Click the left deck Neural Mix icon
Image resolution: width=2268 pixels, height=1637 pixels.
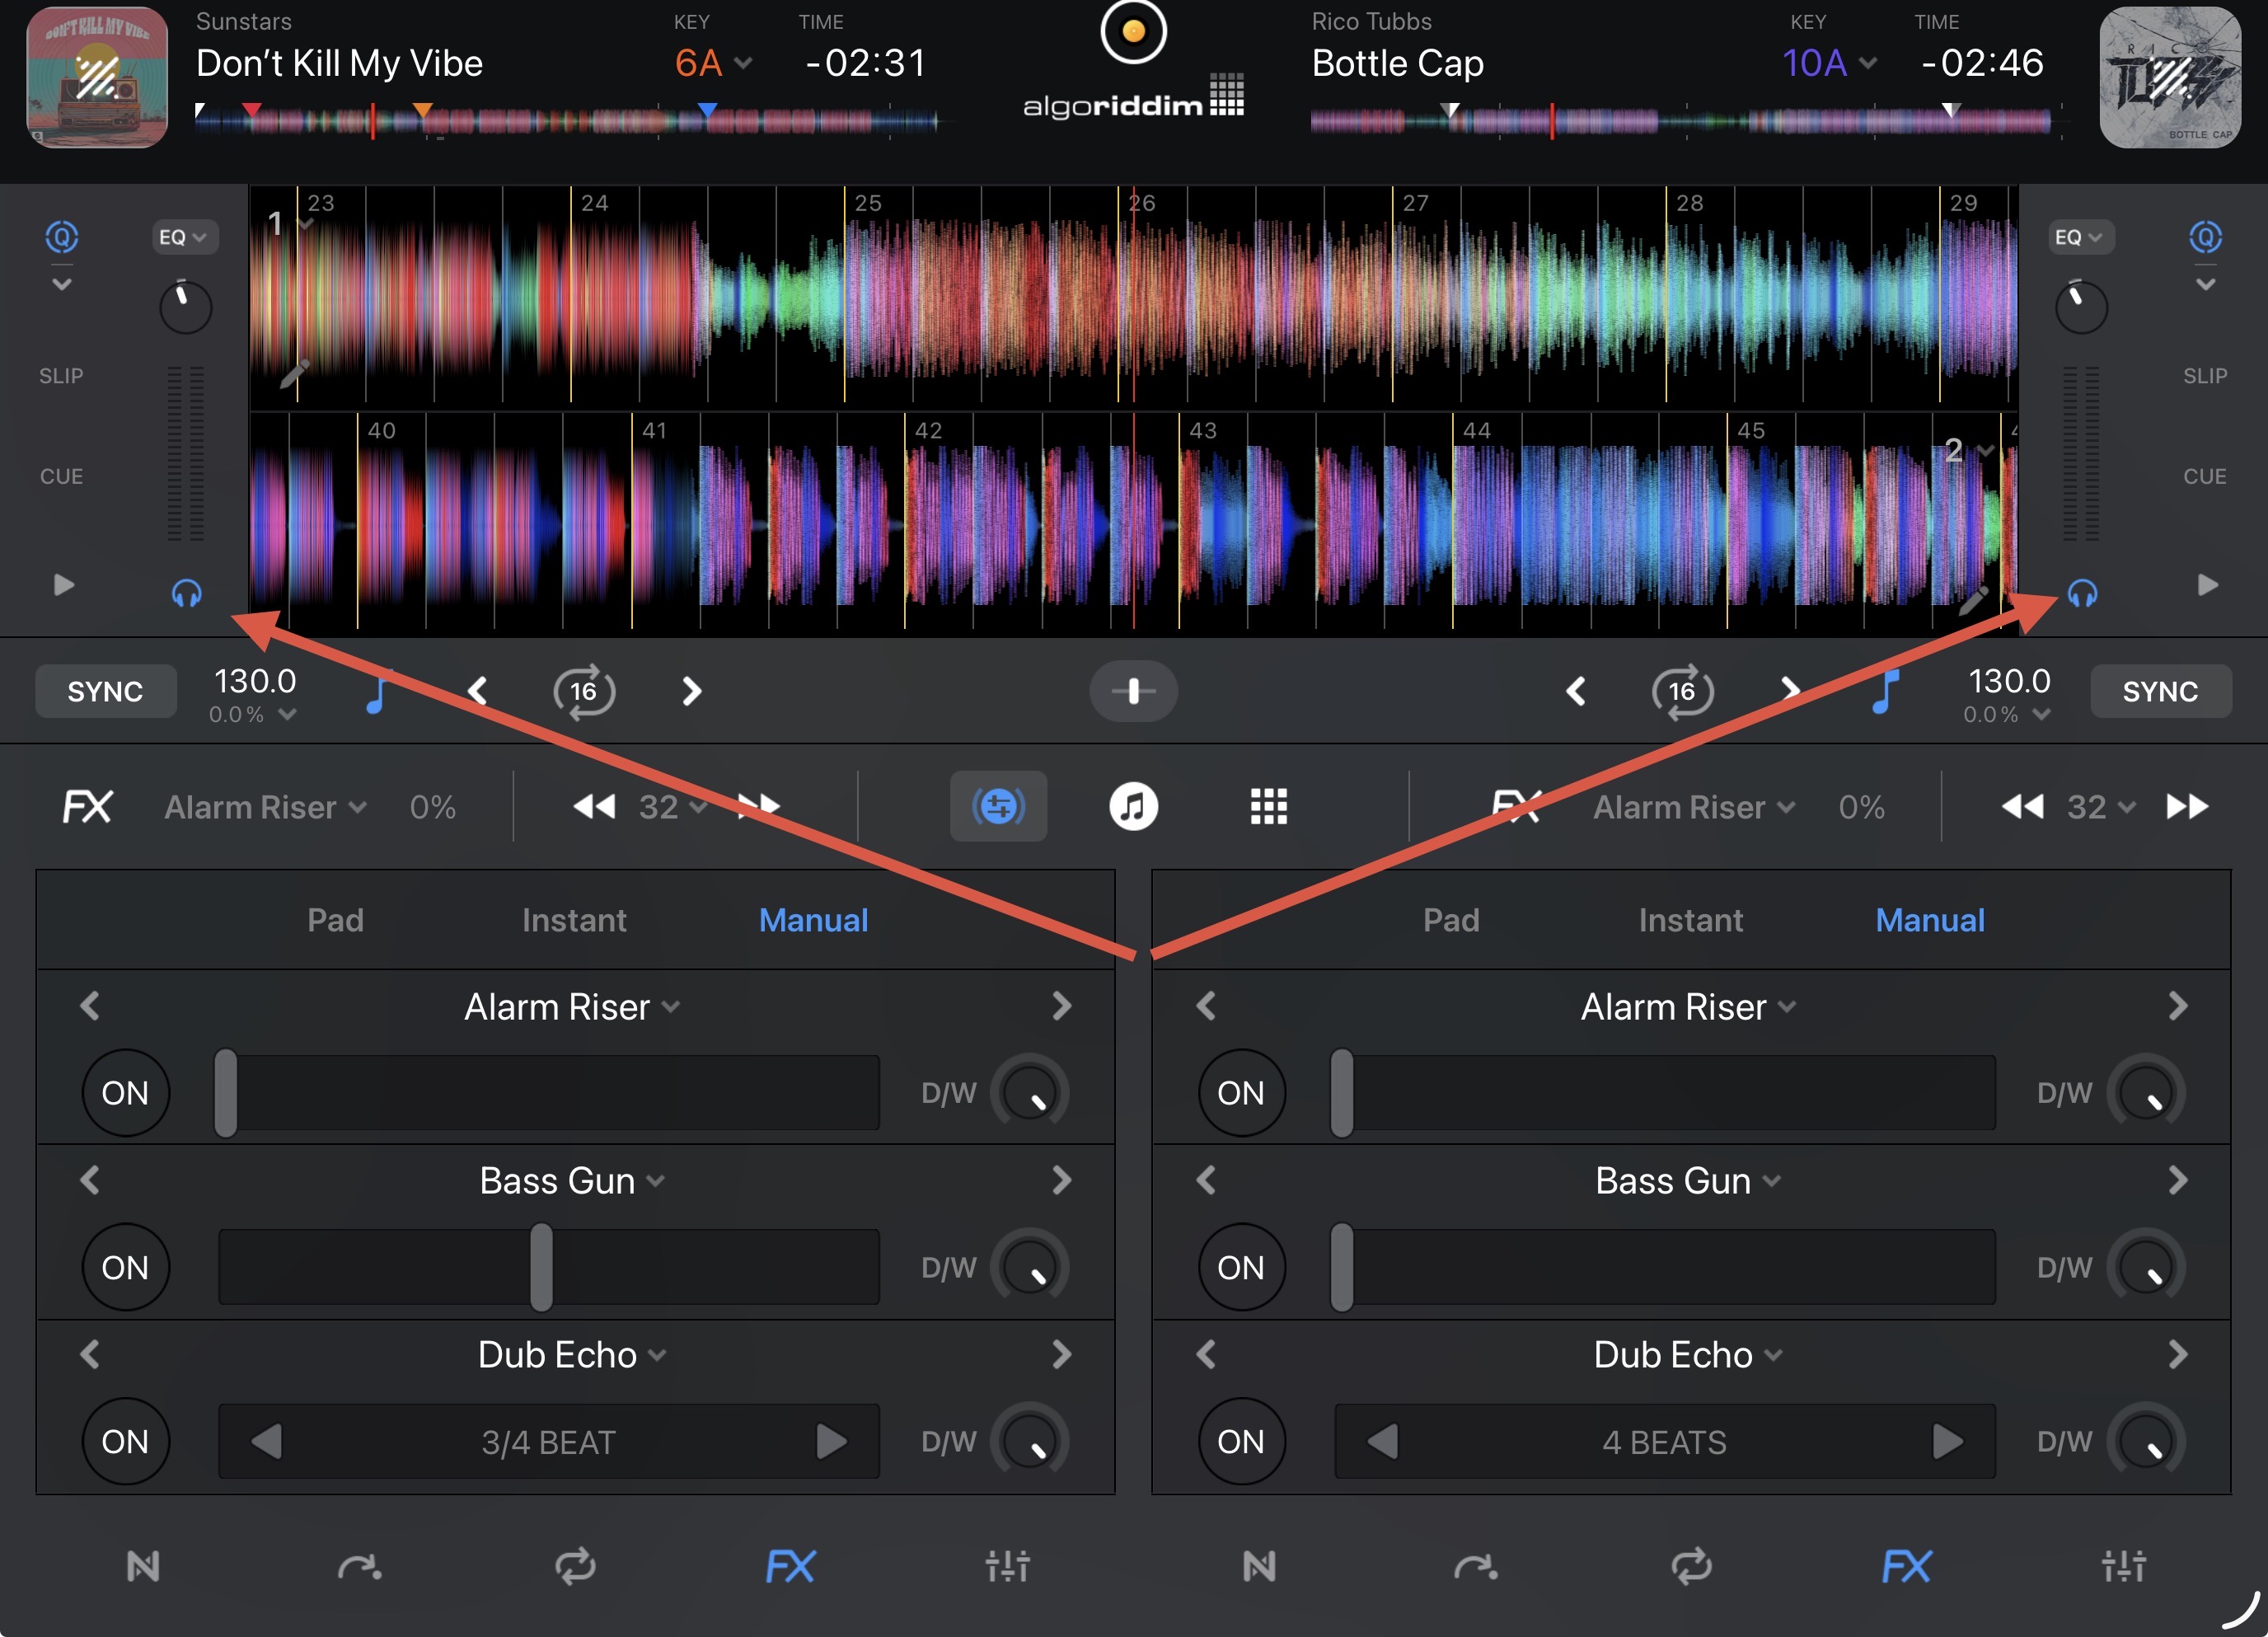pos(143,1565)
